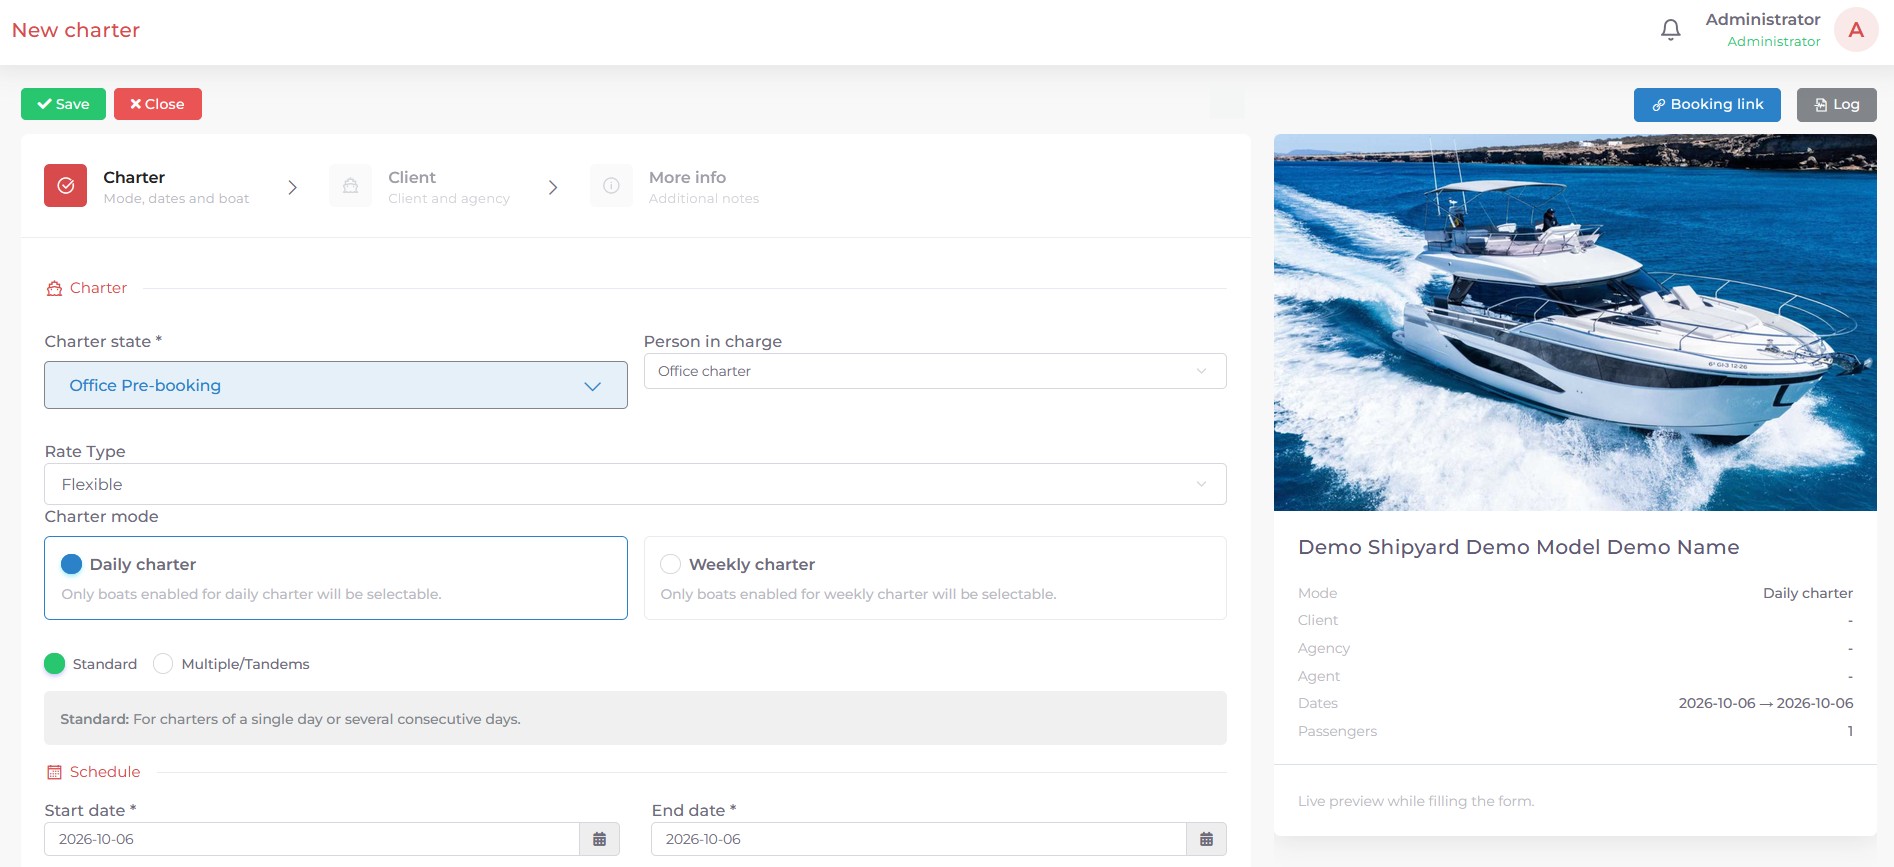Select the Weekly charter radio option
The height and width of the screenshot is (867, 1894).
click(x=670, y=564)
